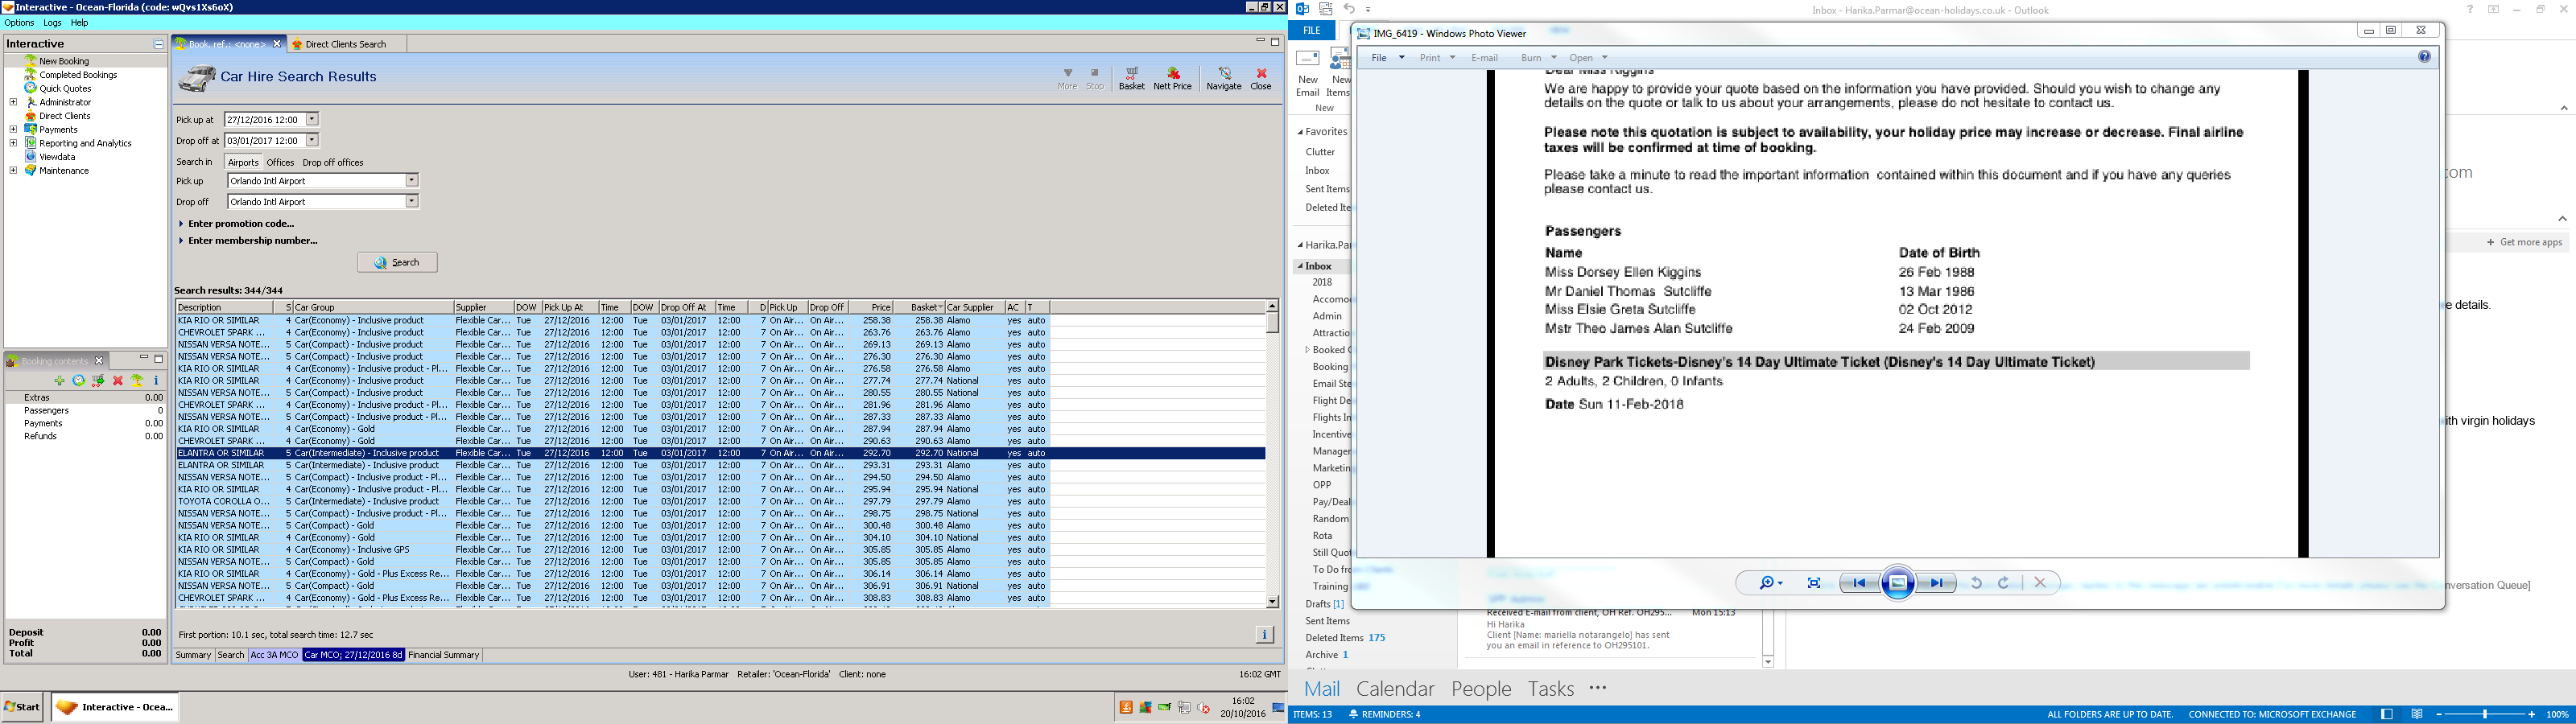Viewport: 2576px width, 724px height.
Task: Click the green plus icon in Booking contents
Action: [60, 381]
